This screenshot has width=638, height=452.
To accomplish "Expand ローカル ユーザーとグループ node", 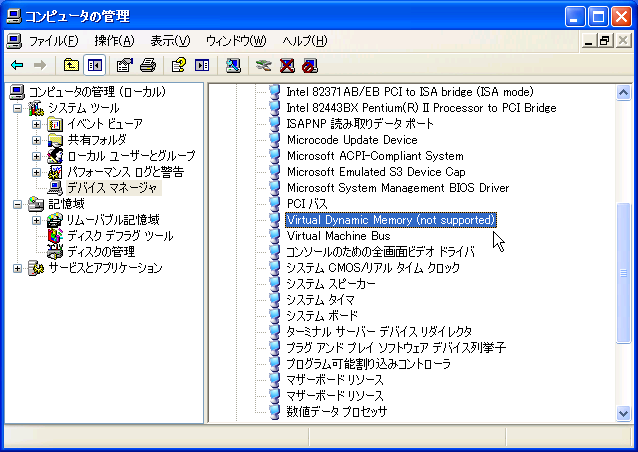I will click(36, 156).
